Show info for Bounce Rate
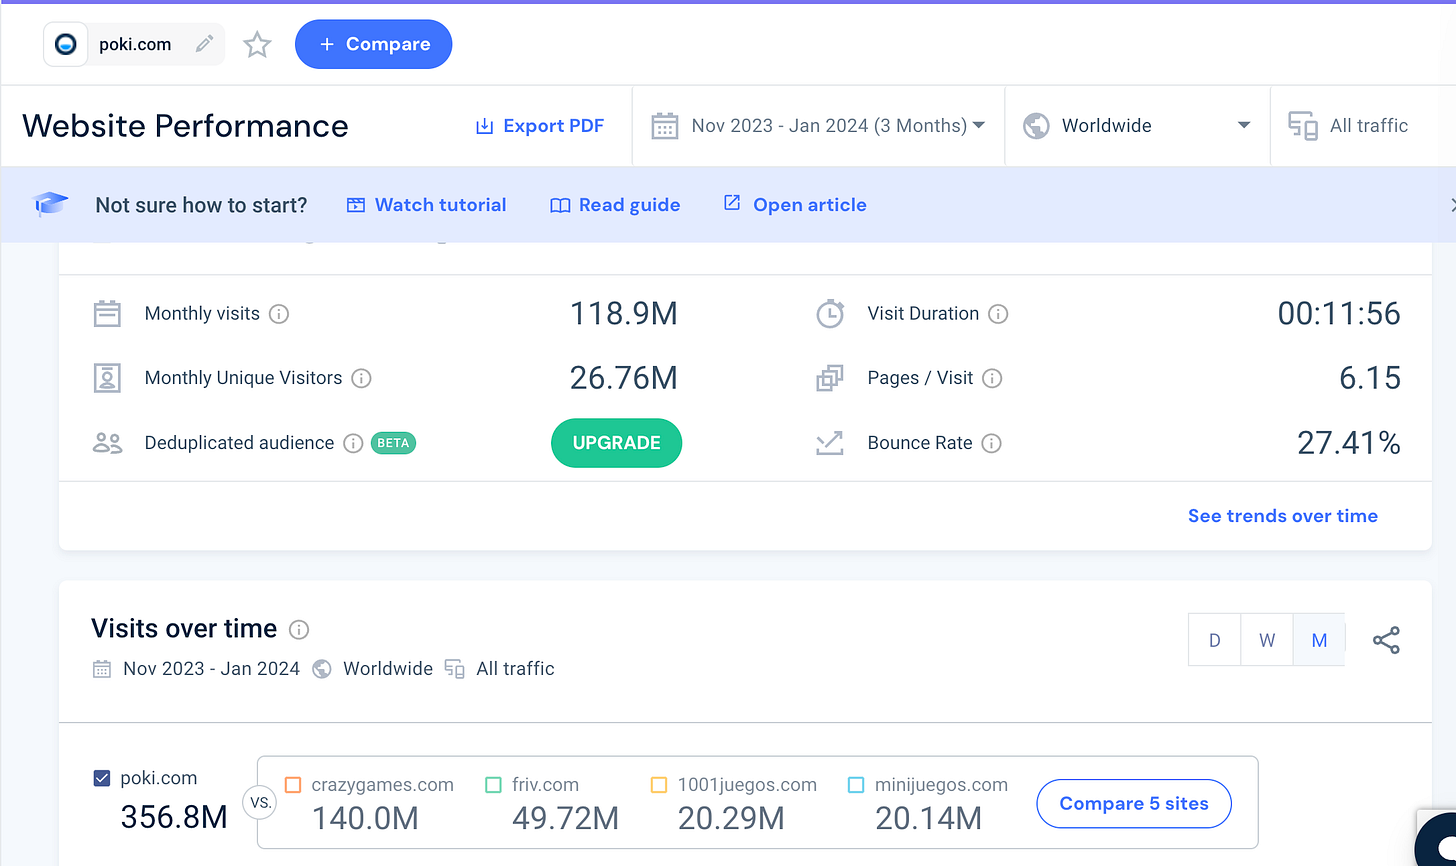1456x866 pixels. 991,443
